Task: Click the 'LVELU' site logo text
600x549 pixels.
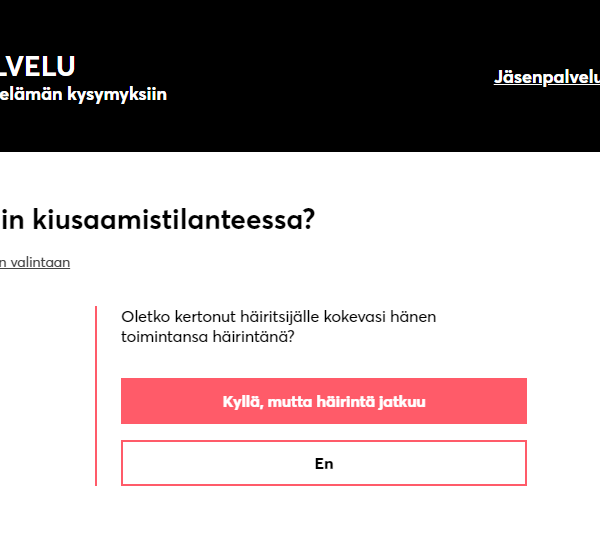Action: pos(38,66)
